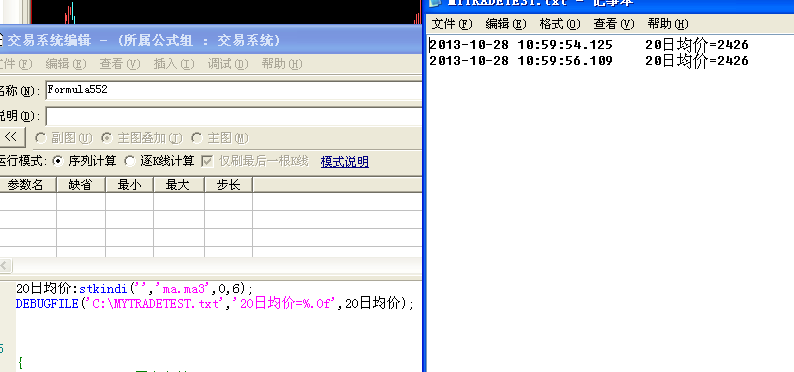Open formula editor's 查看(V) menu

(120, 64)
